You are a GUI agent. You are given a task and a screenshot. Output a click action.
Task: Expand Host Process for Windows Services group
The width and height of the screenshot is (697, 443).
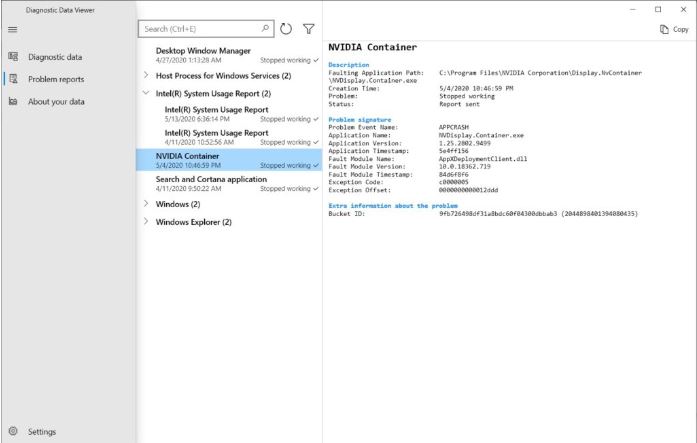[x=146, y=75]
